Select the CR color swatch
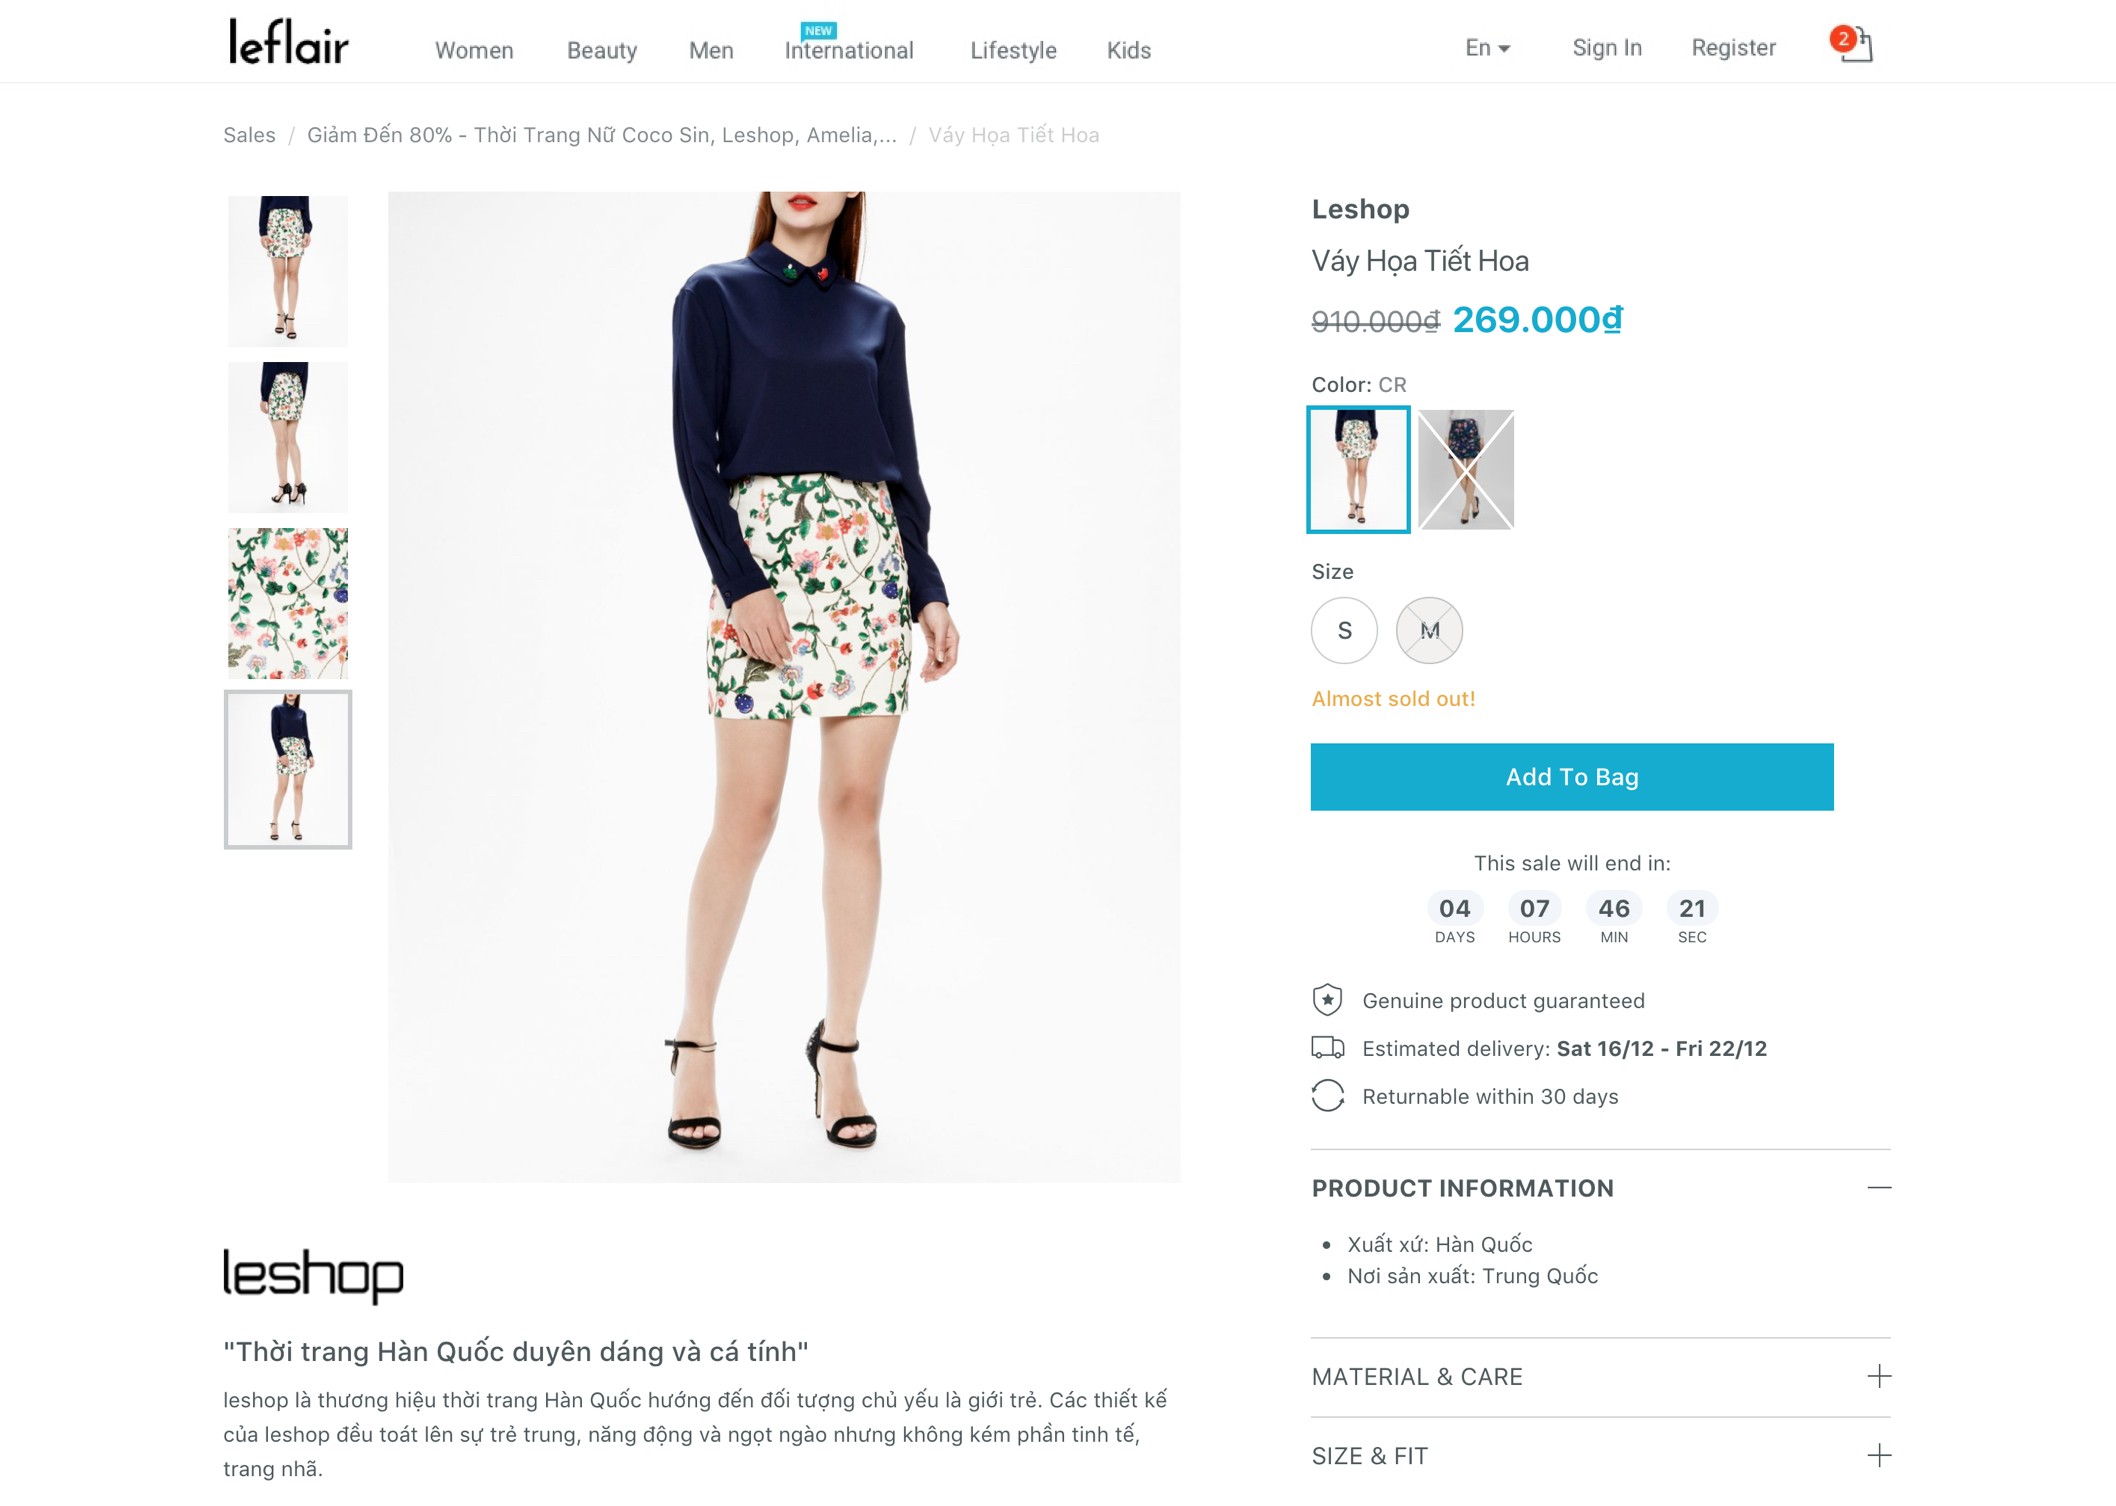This screenshot has height=1506, width=2116. (1358, 469)
